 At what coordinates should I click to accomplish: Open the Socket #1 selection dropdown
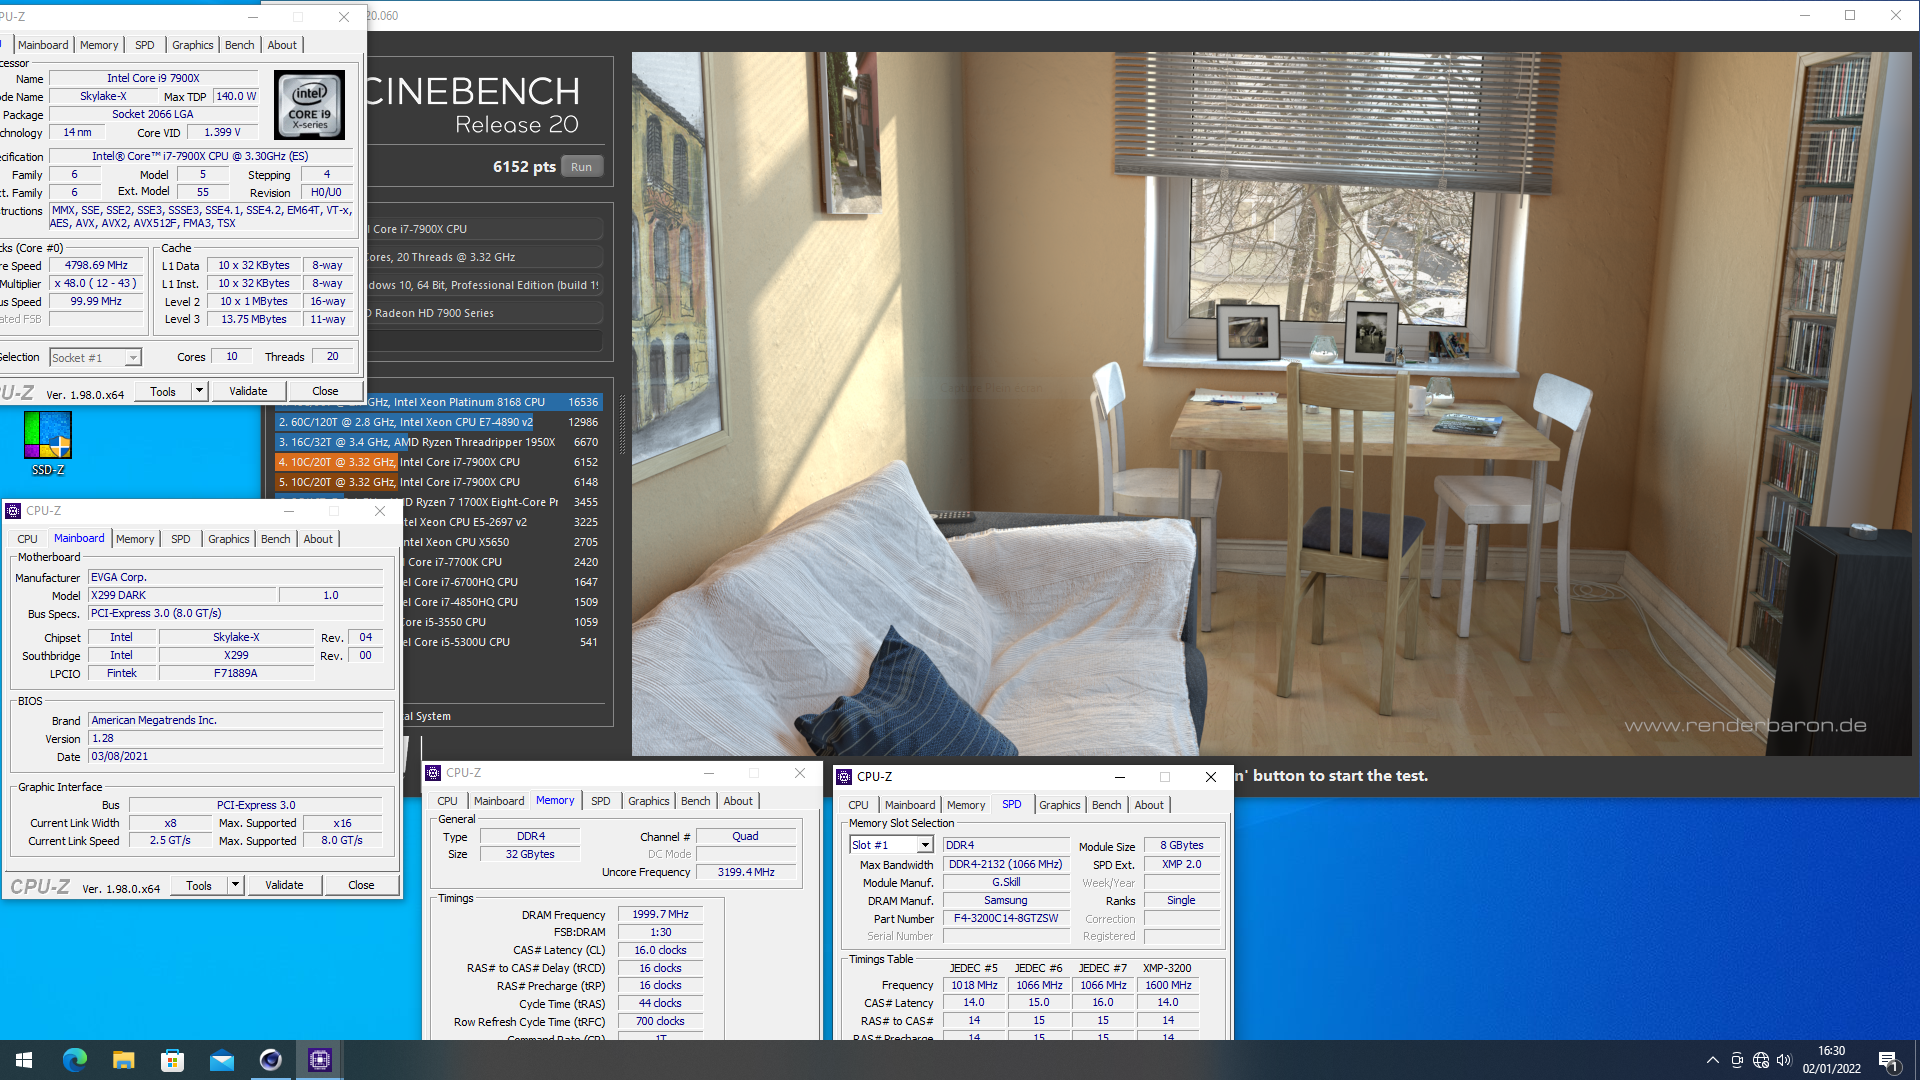click(96, 358)
